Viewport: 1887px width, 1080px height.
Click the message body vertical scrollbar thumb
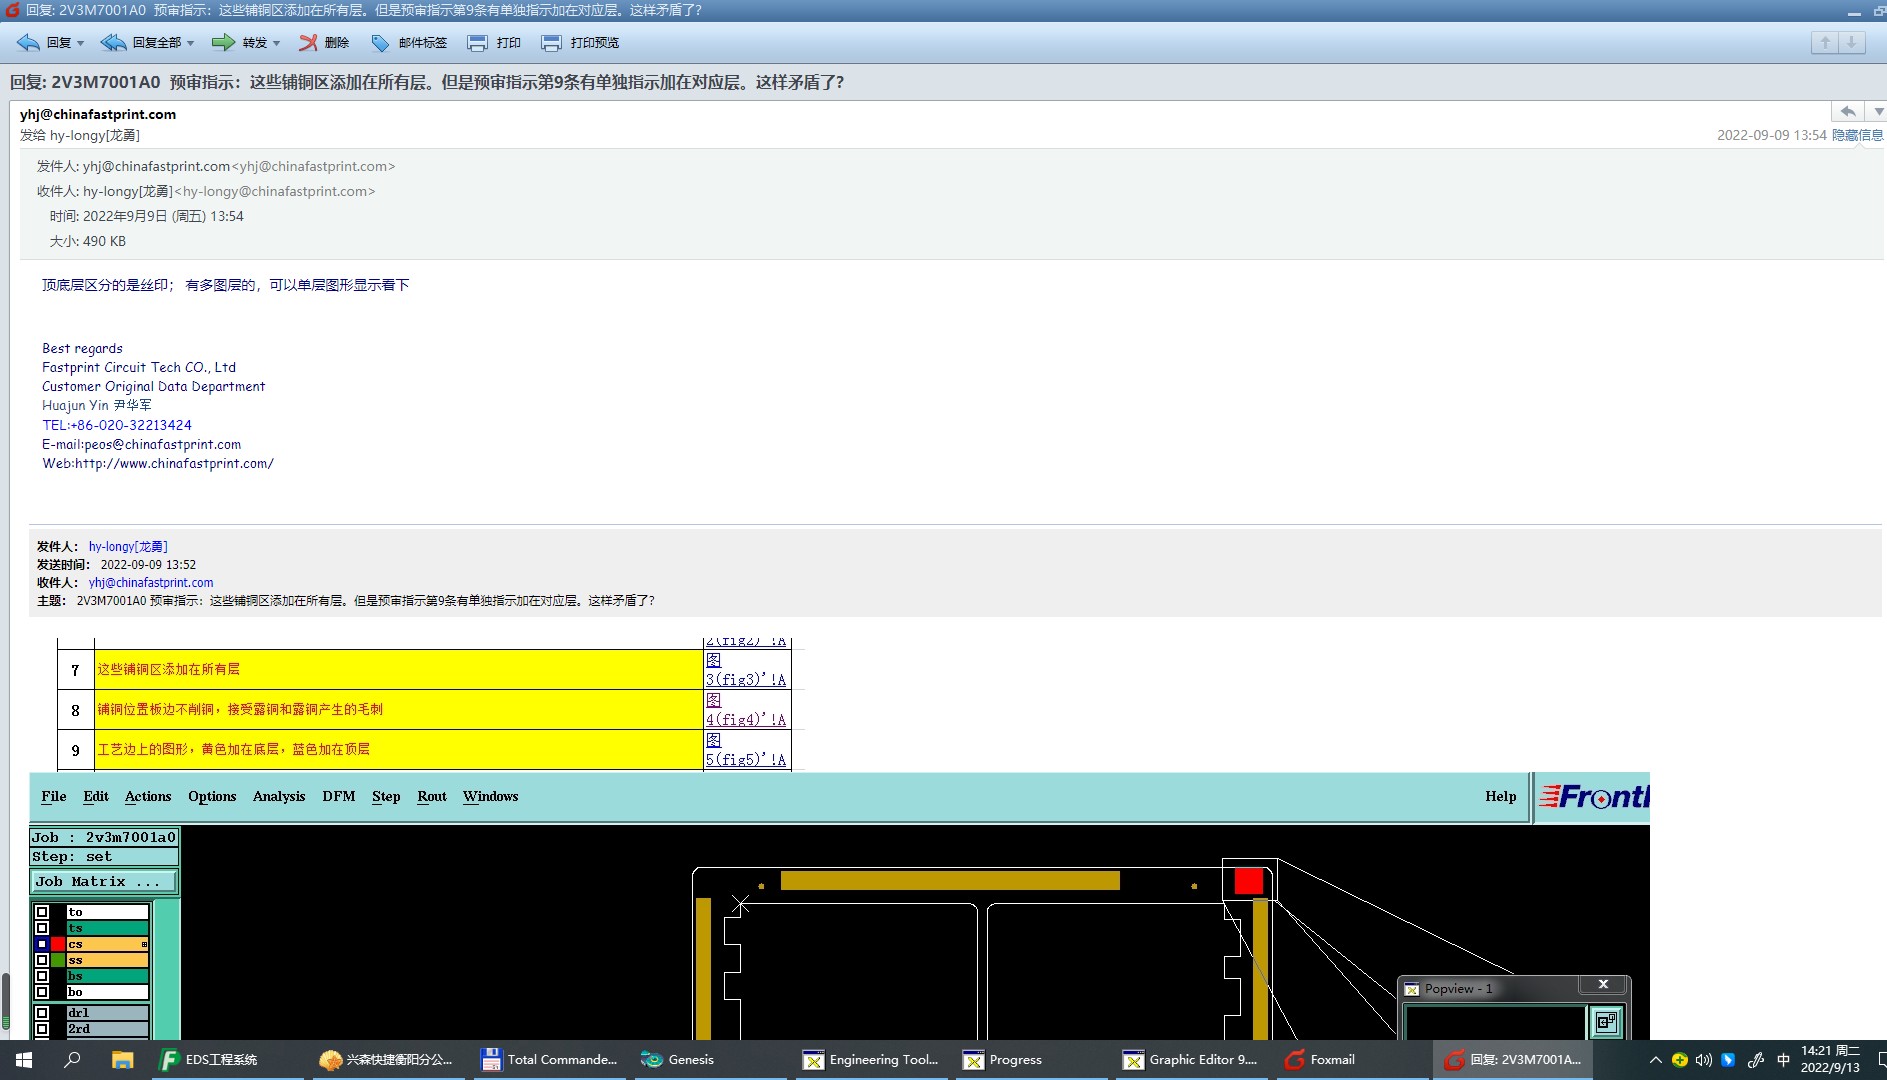click(x=5, y=1000)
